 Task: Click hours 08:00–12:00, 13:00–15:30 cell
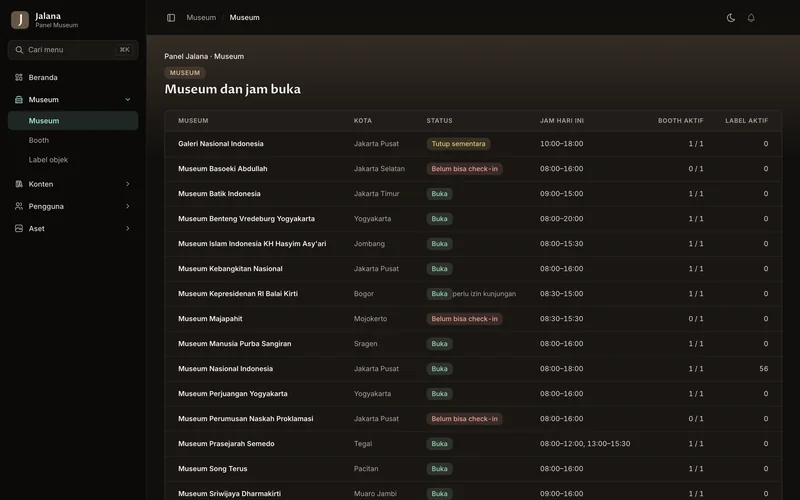pyautogui.click(x=585, y=444)
